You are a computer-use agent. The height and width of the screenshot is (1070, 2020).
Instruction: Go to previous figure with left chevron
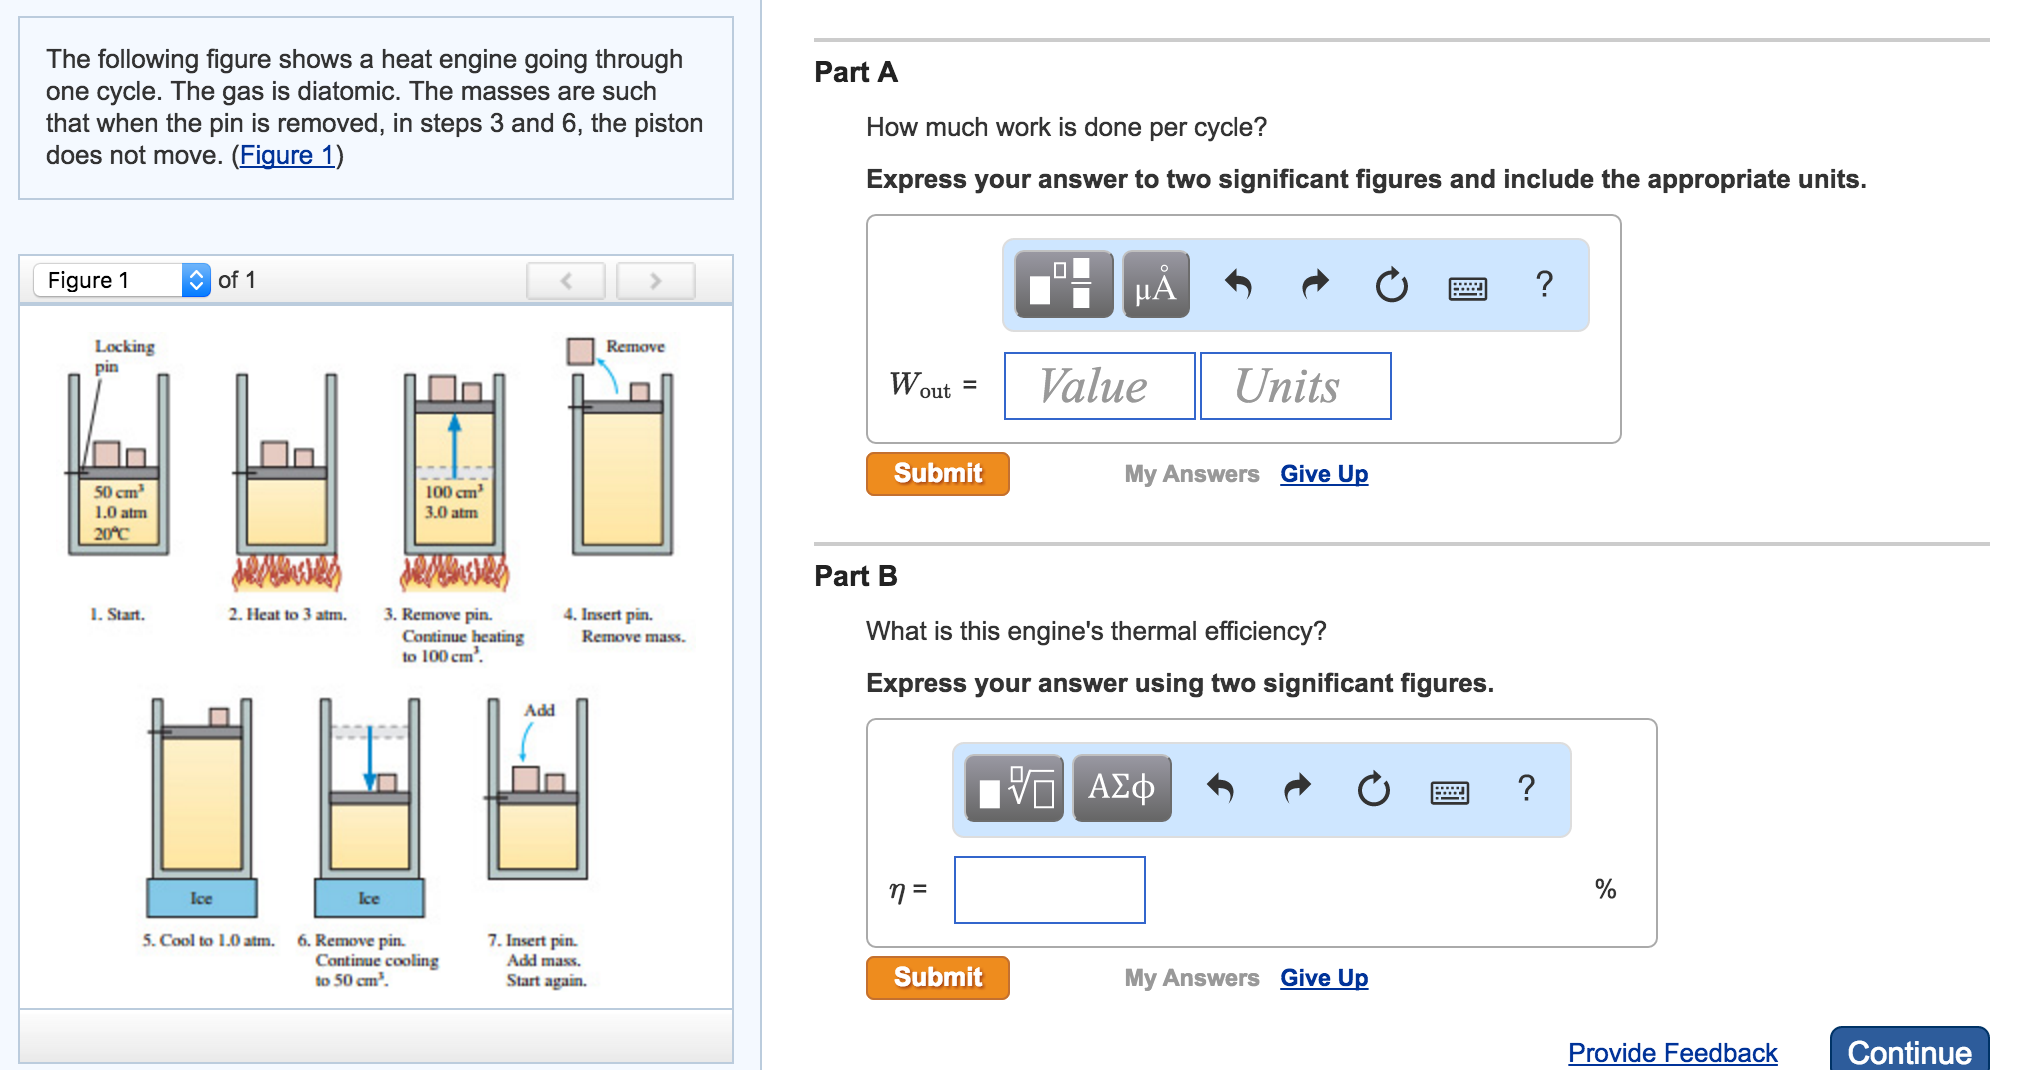(x=565, y=281)
